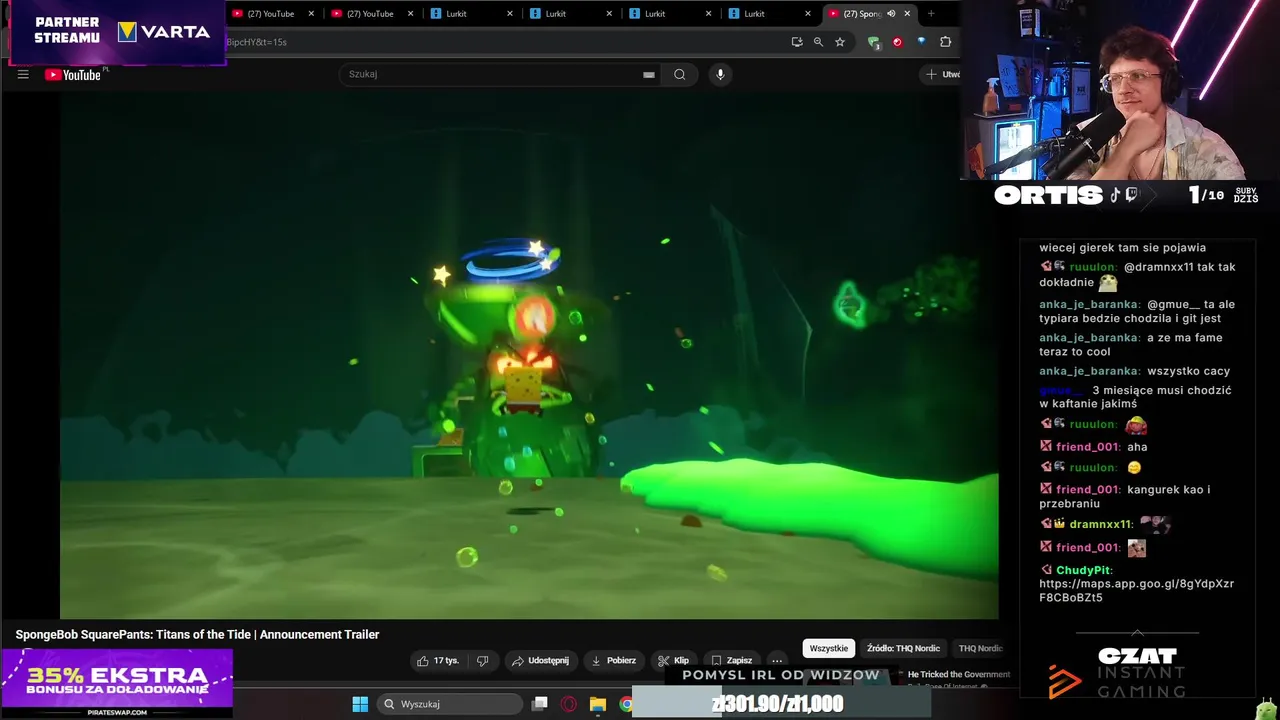The image size is (1280, 720).
Task: Download the video with Pobierz
Action: pyautogui.click(x=613, y=660)
